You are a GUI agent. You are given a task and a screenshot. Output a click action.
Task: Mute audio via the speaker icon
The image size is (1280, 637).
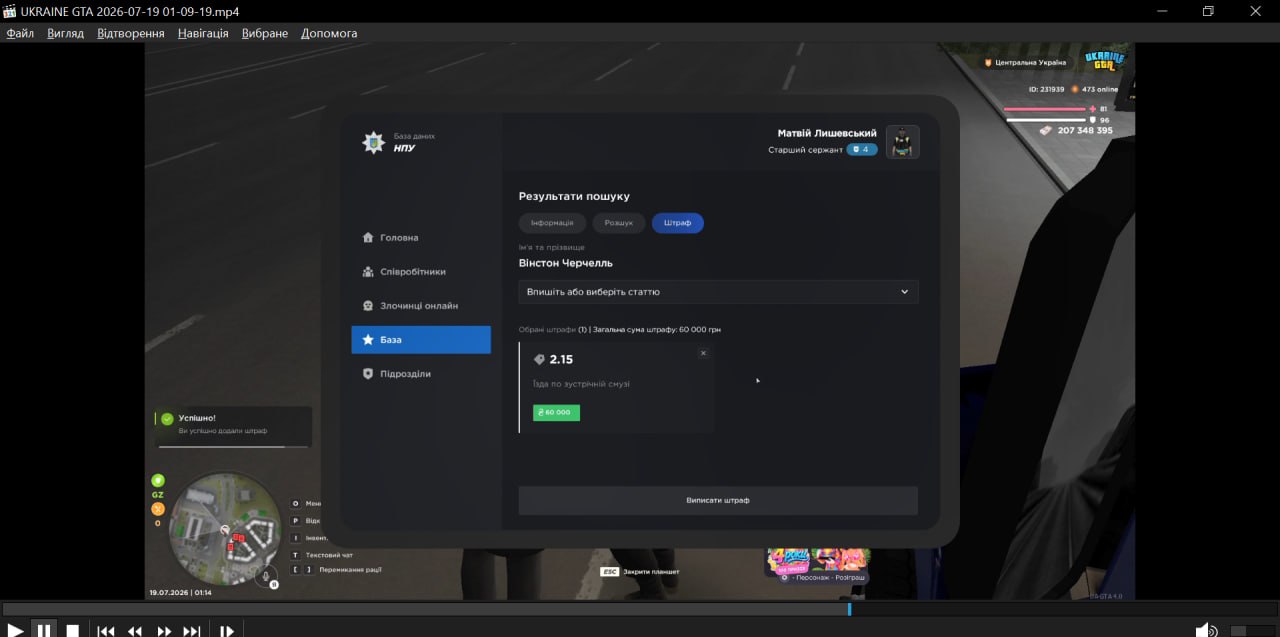coord(1207,630)
